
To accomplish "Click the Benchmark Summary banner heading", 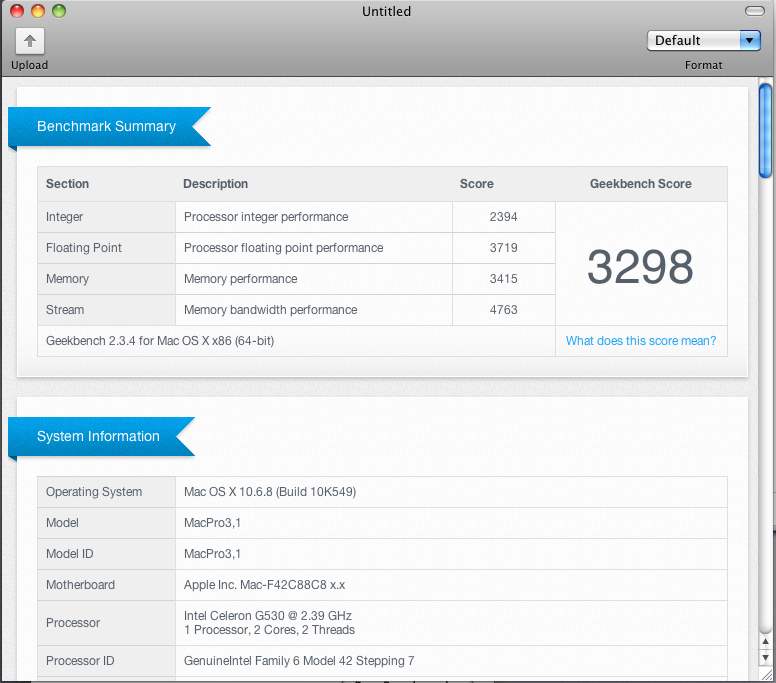I will [x=106, y=126].
